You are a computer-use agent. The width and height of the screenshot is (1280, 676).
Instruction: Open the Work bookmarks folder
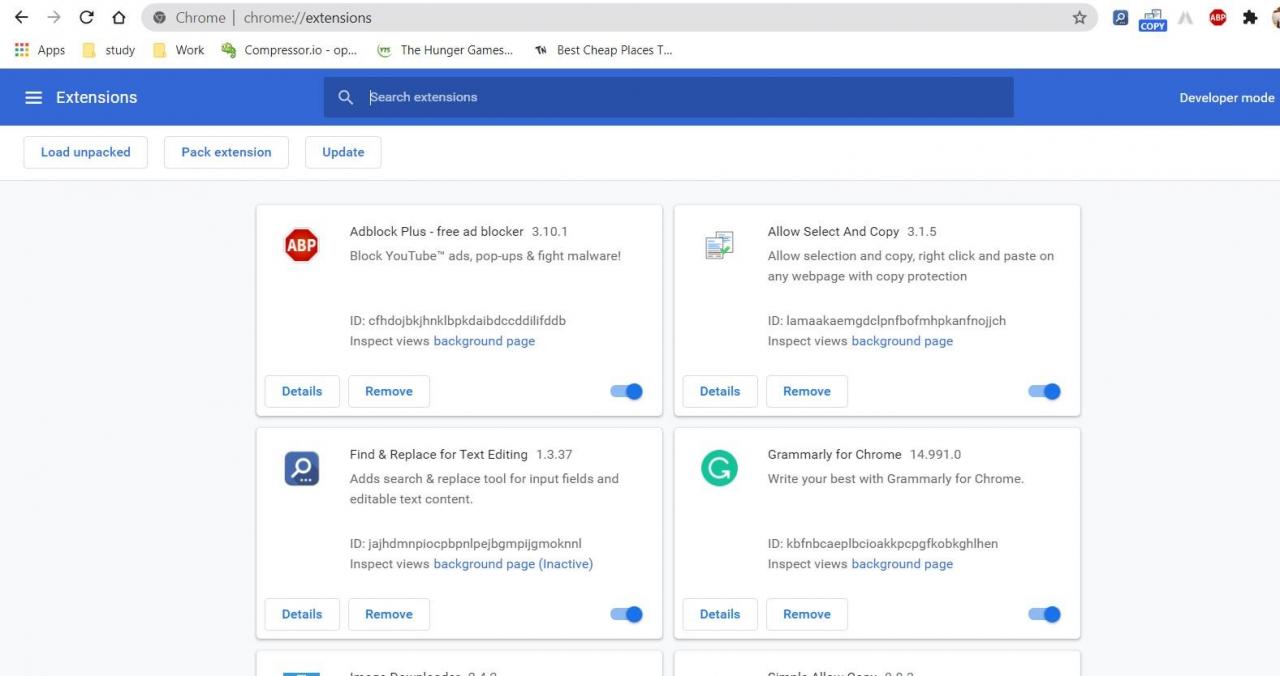tap(178, 50)
